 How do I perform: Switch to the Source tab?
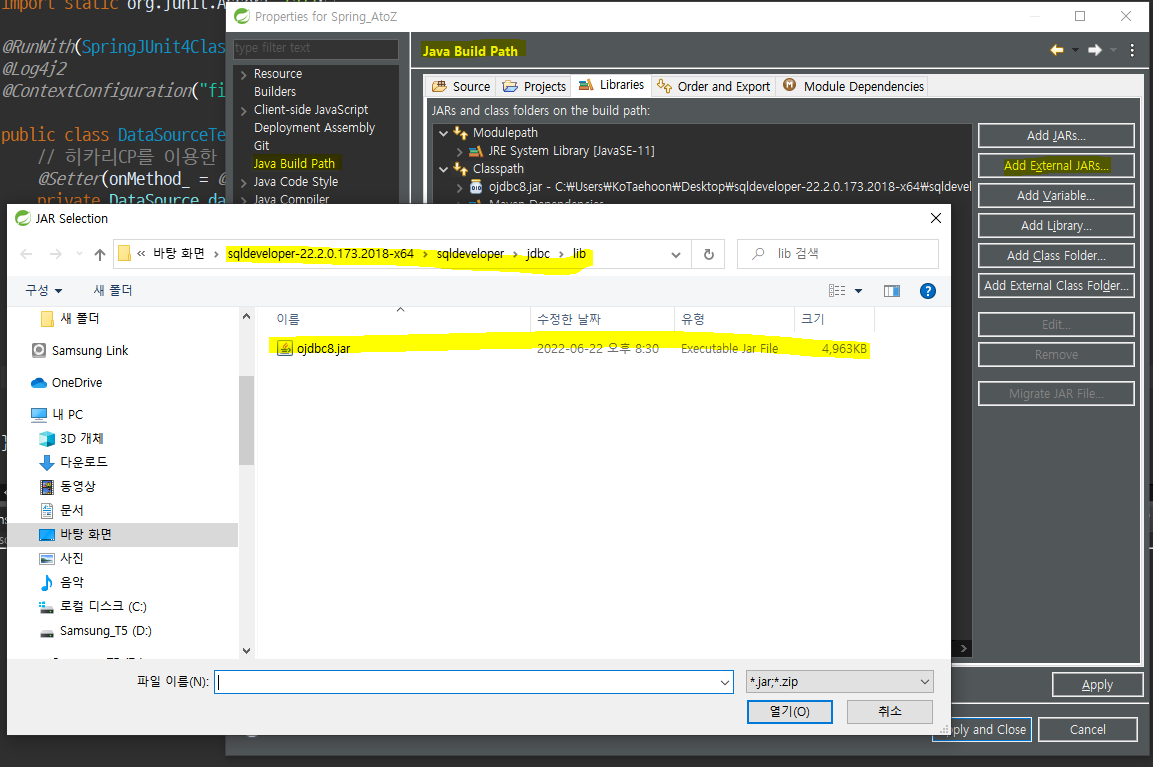(461, 86)
